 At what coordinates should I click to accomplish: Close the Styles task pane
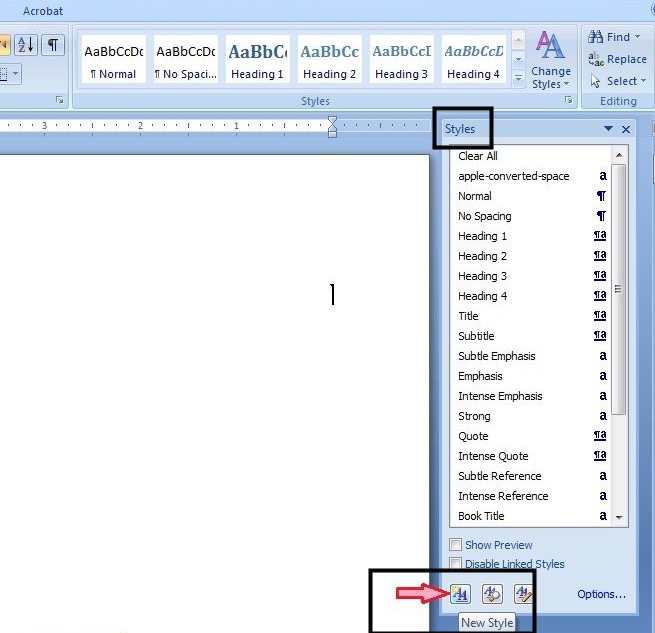click(x=626, y=129)
